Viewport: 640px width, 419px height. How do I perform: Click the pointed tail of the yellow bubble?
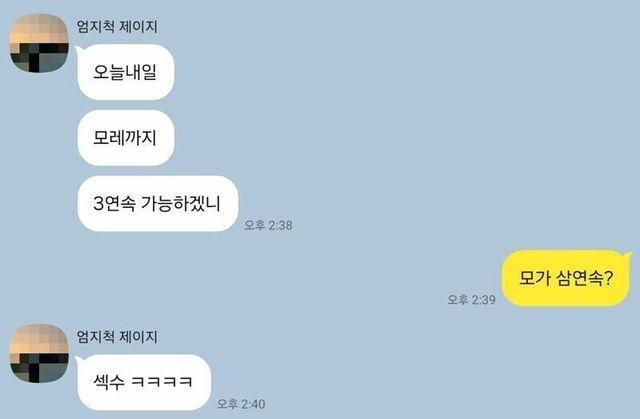point(628,256)
